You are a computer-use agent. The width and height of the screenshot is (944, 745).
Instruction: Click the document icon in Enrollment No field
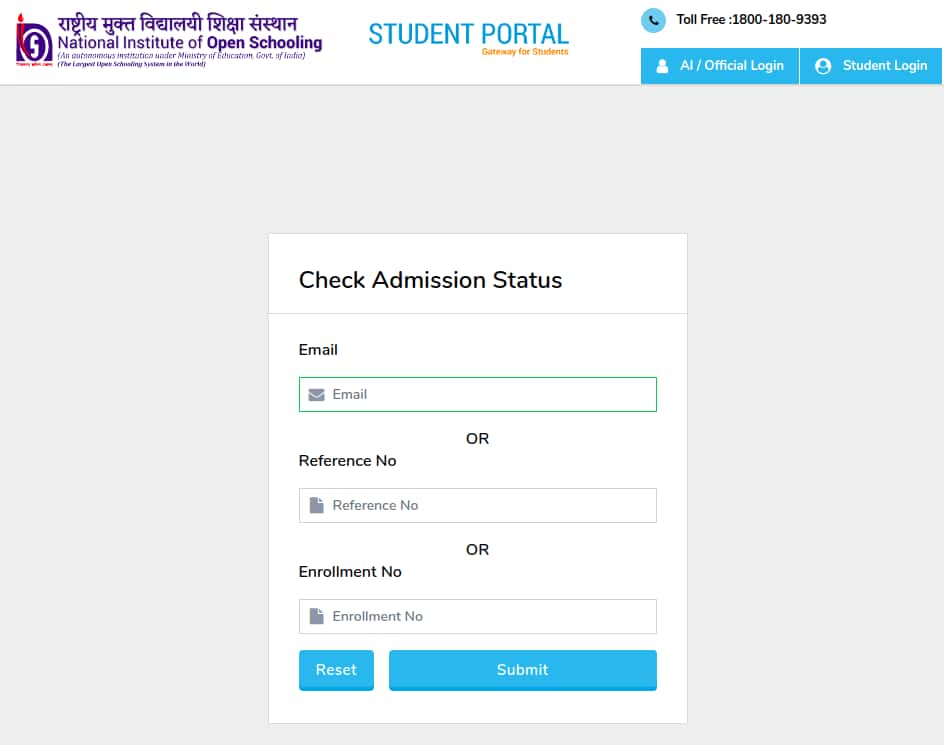point(316,617)
